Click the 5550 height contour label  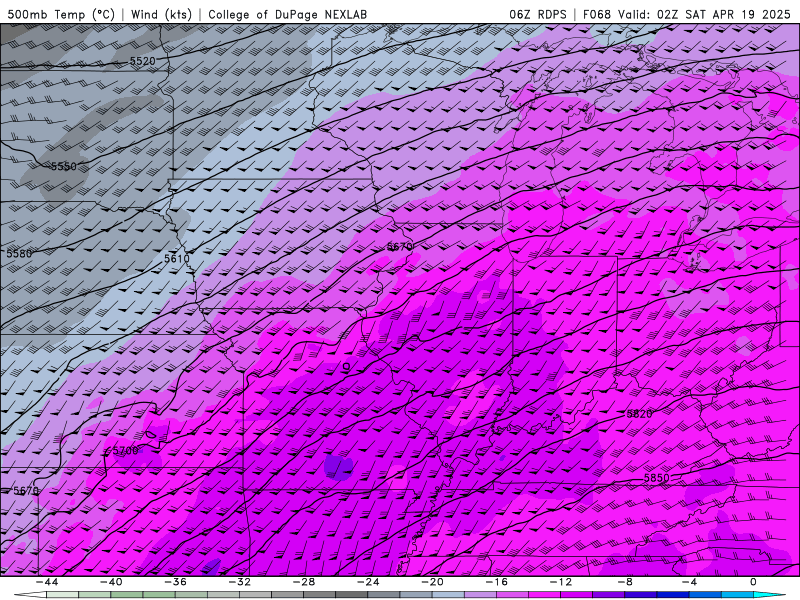pyautogui.click(x=64, y=166)
